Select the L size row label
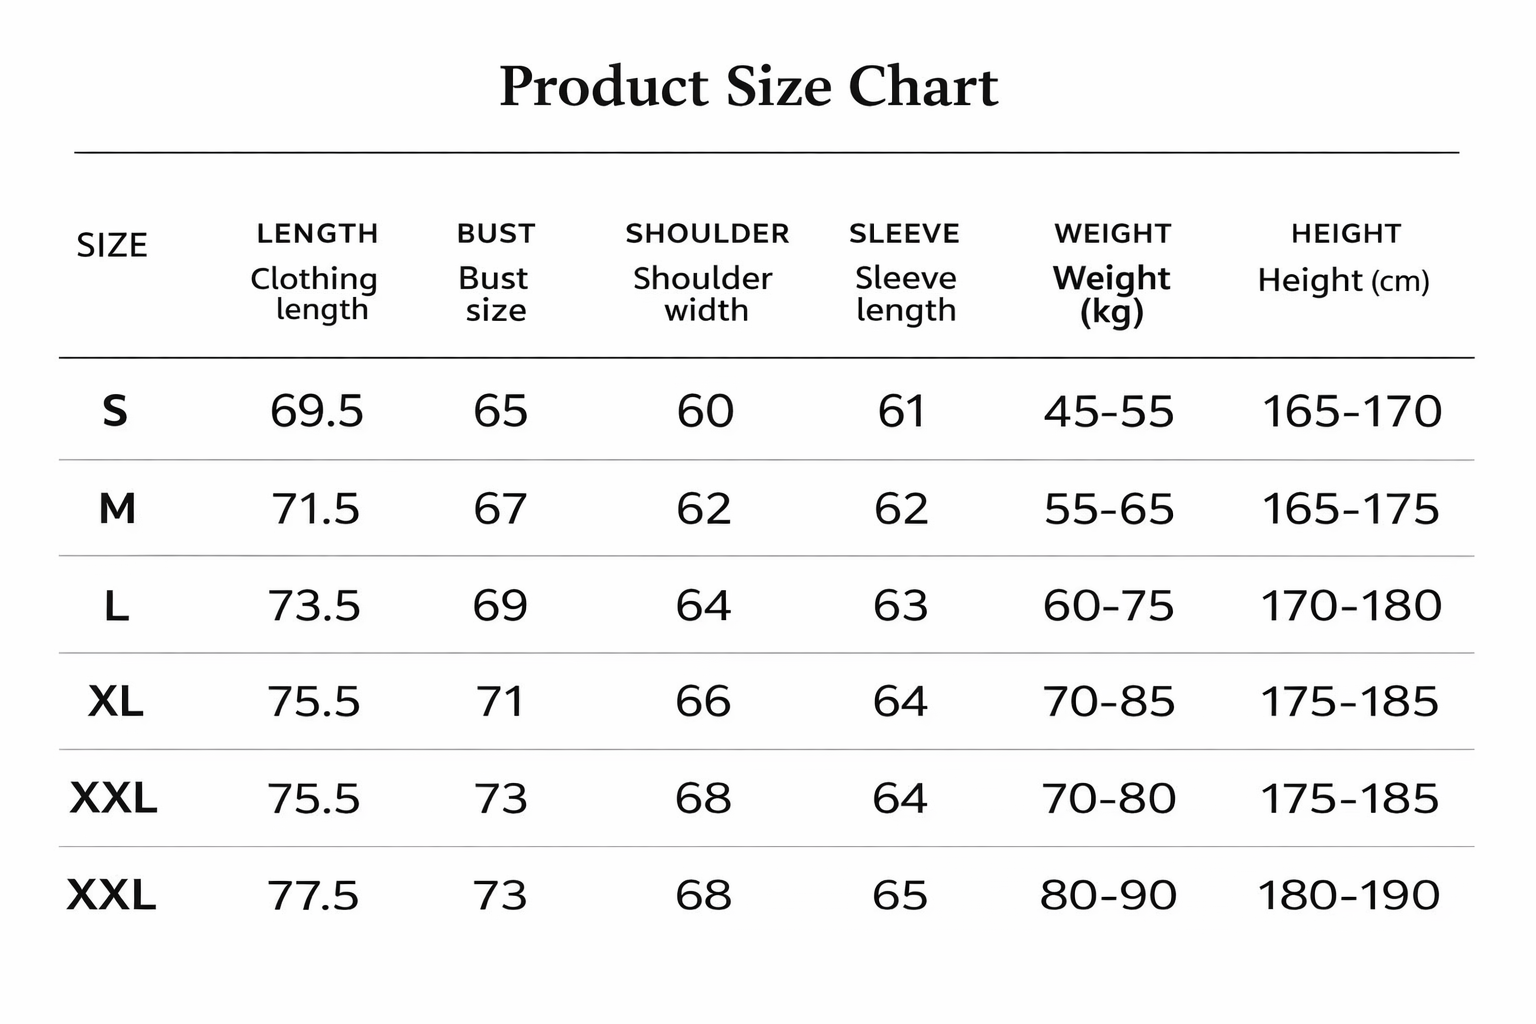The height and width of the screenshot is (1024, 1536). (116, 606)
